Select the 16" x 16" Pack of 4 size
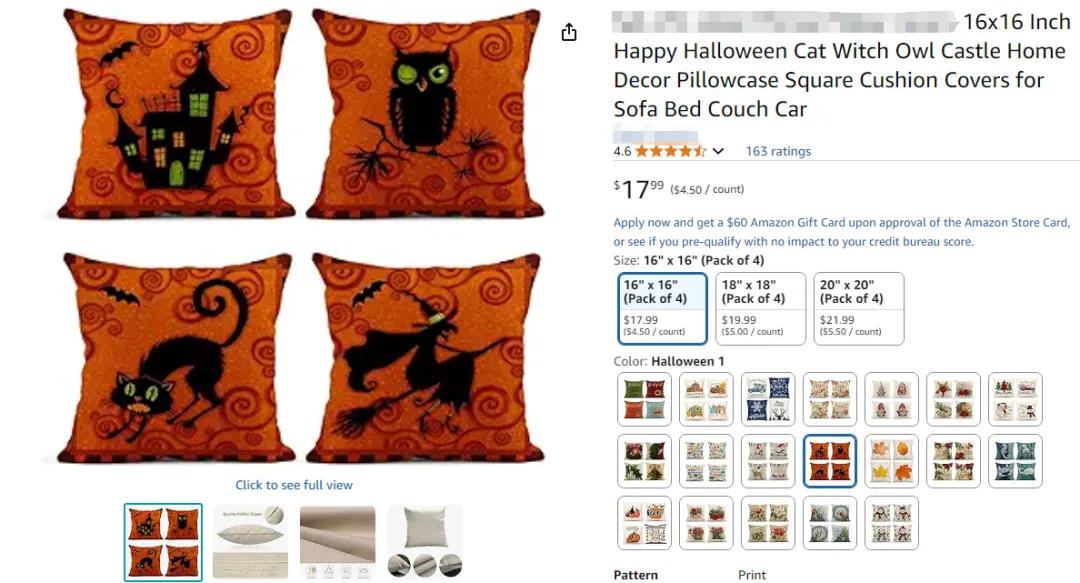Image resolution: width=1080 pixels, height=583 pixels. pyautogui.click(x=662, y=308)
